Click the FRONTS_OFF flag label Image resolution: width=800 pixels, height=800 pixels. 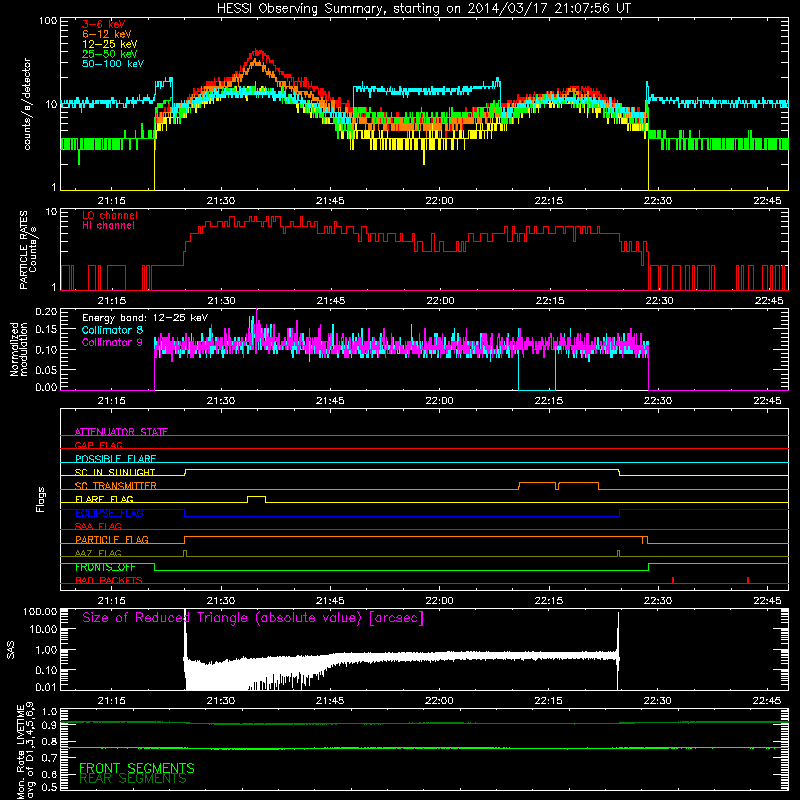[105, 567]
